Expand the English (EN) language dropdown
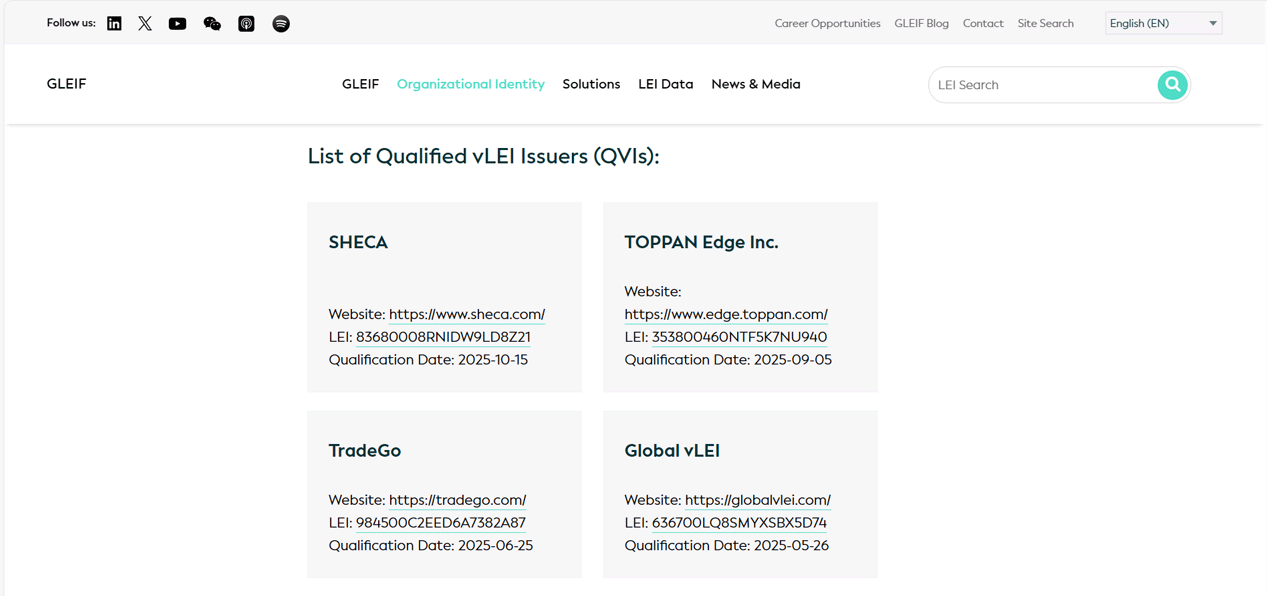 1163,24
